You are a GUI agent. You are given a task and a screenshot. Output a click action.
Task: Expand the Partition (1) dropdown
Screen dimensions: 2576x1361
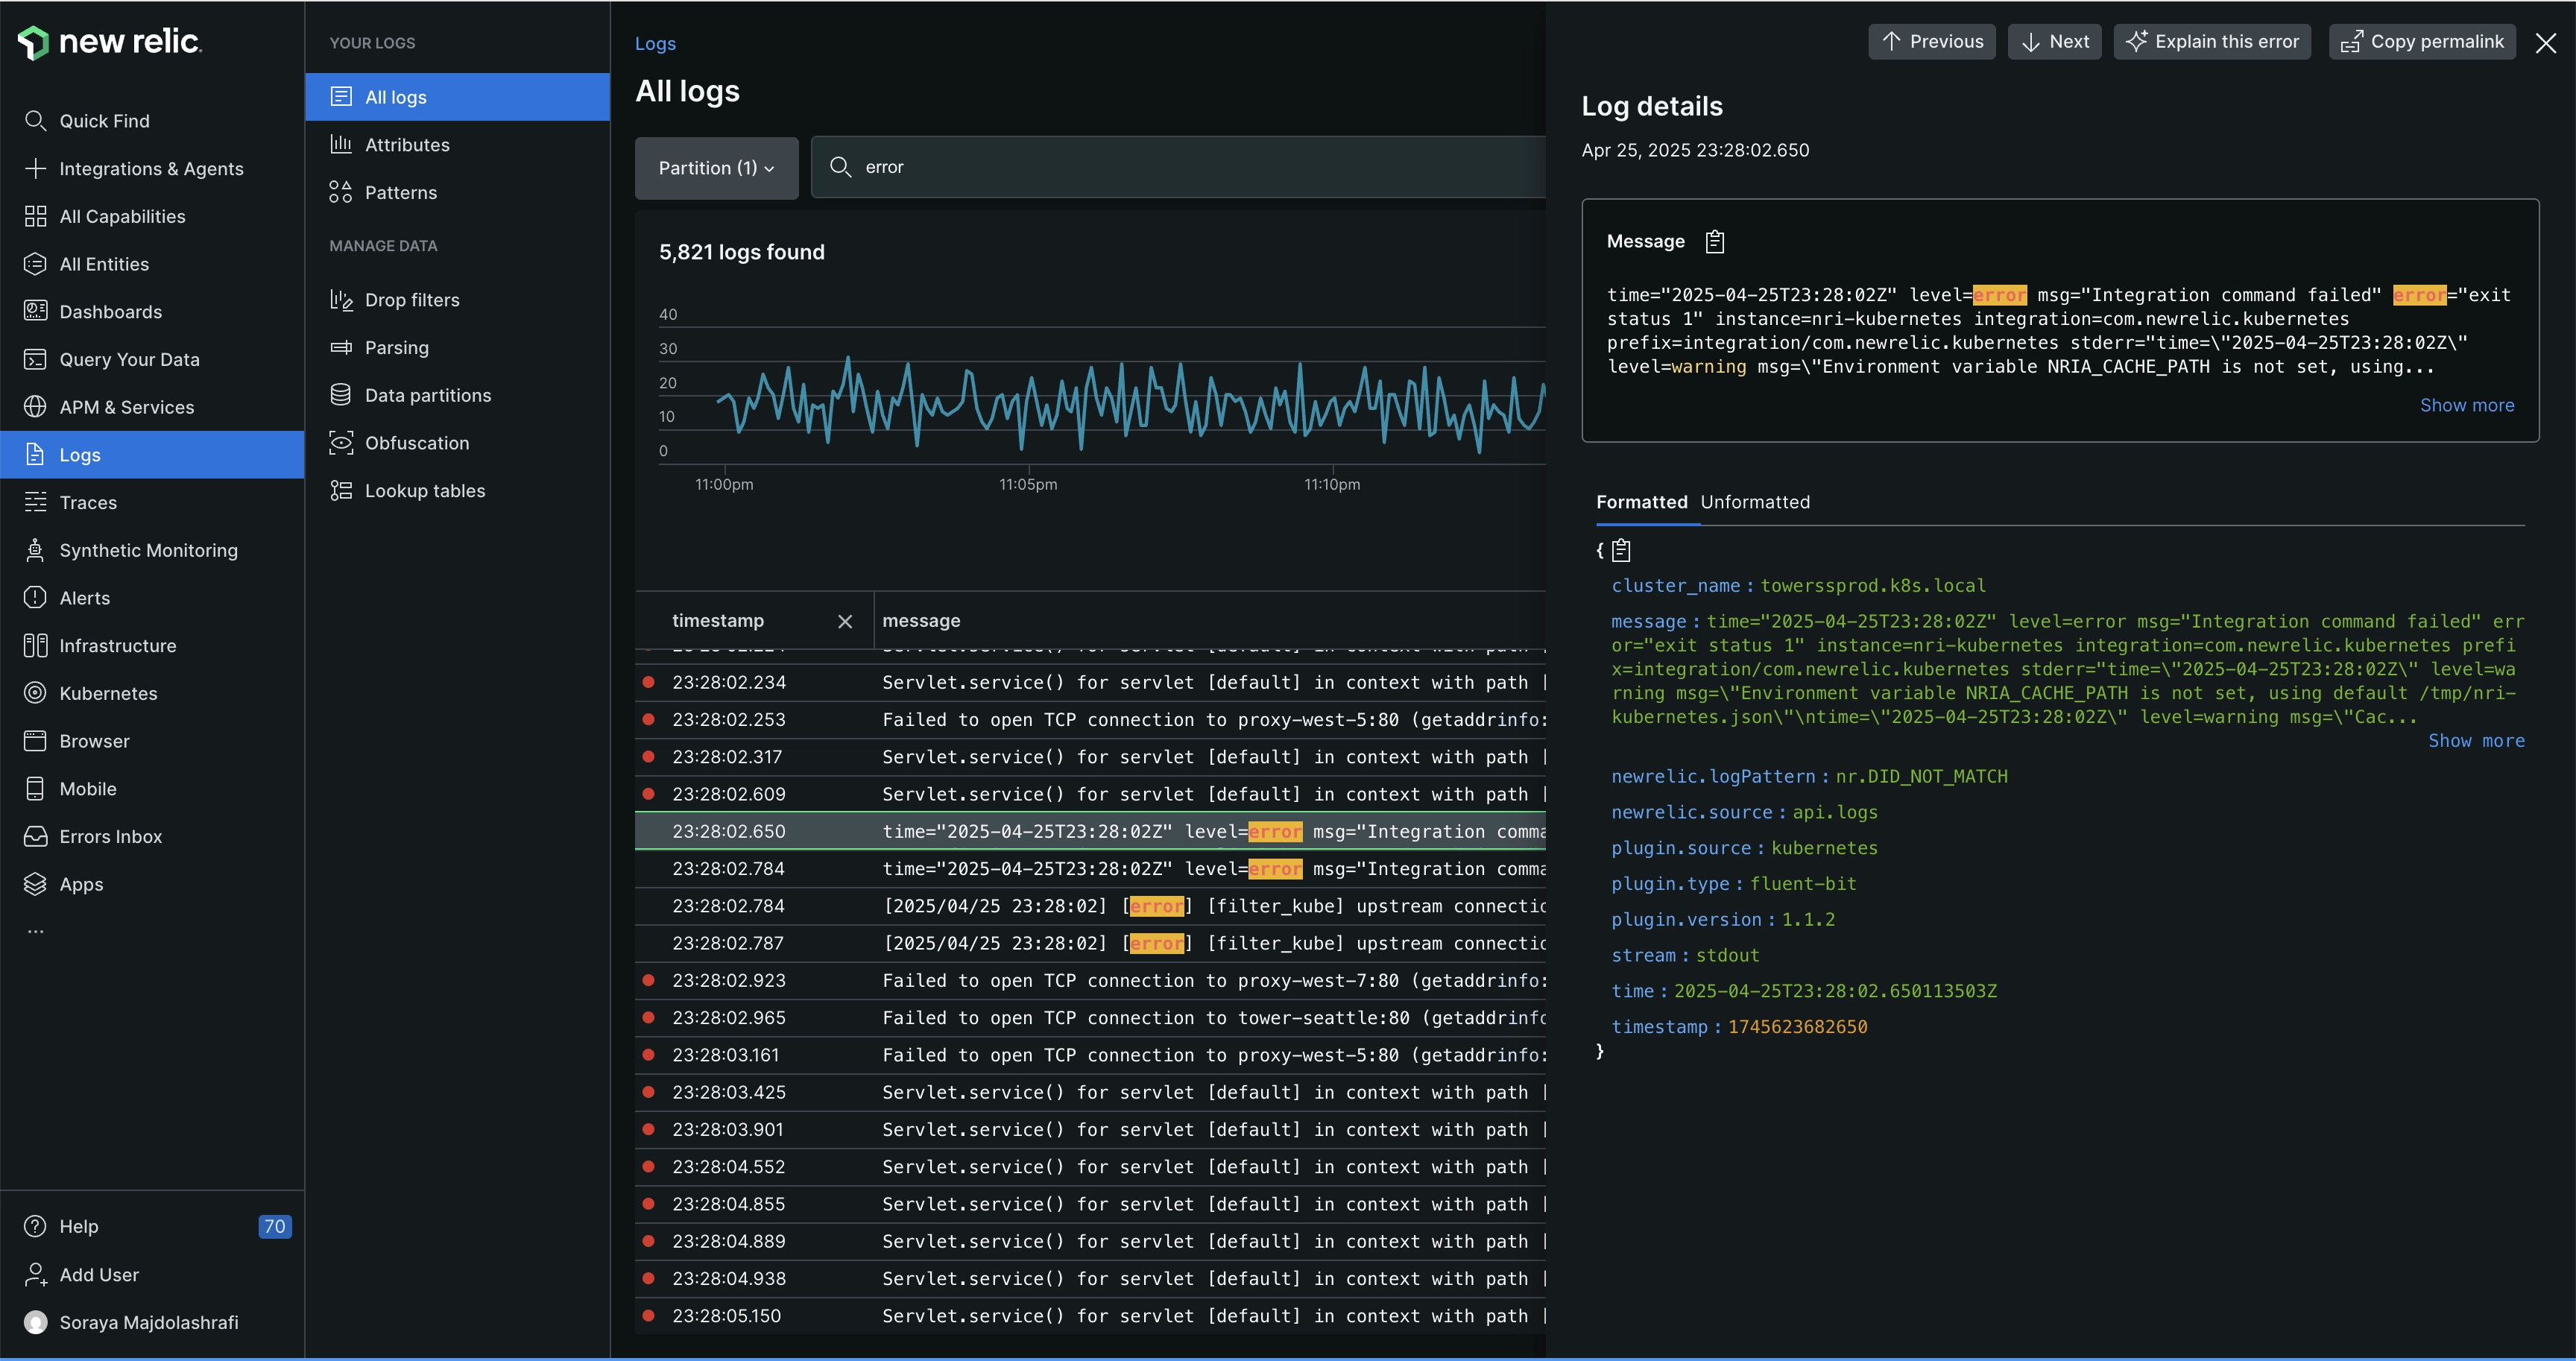tap(716, 168)
